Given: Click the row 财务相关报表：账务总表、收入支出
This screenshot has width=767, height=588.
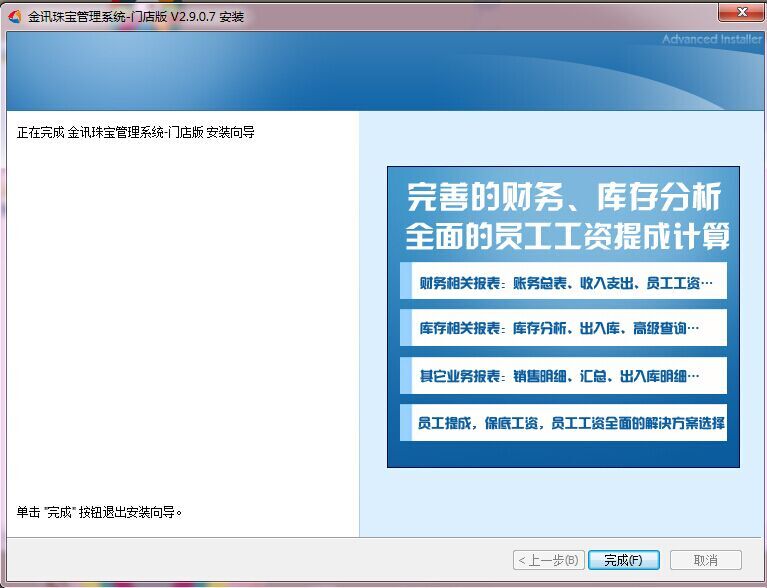Looking at the screenshot, I should [564, 281].
